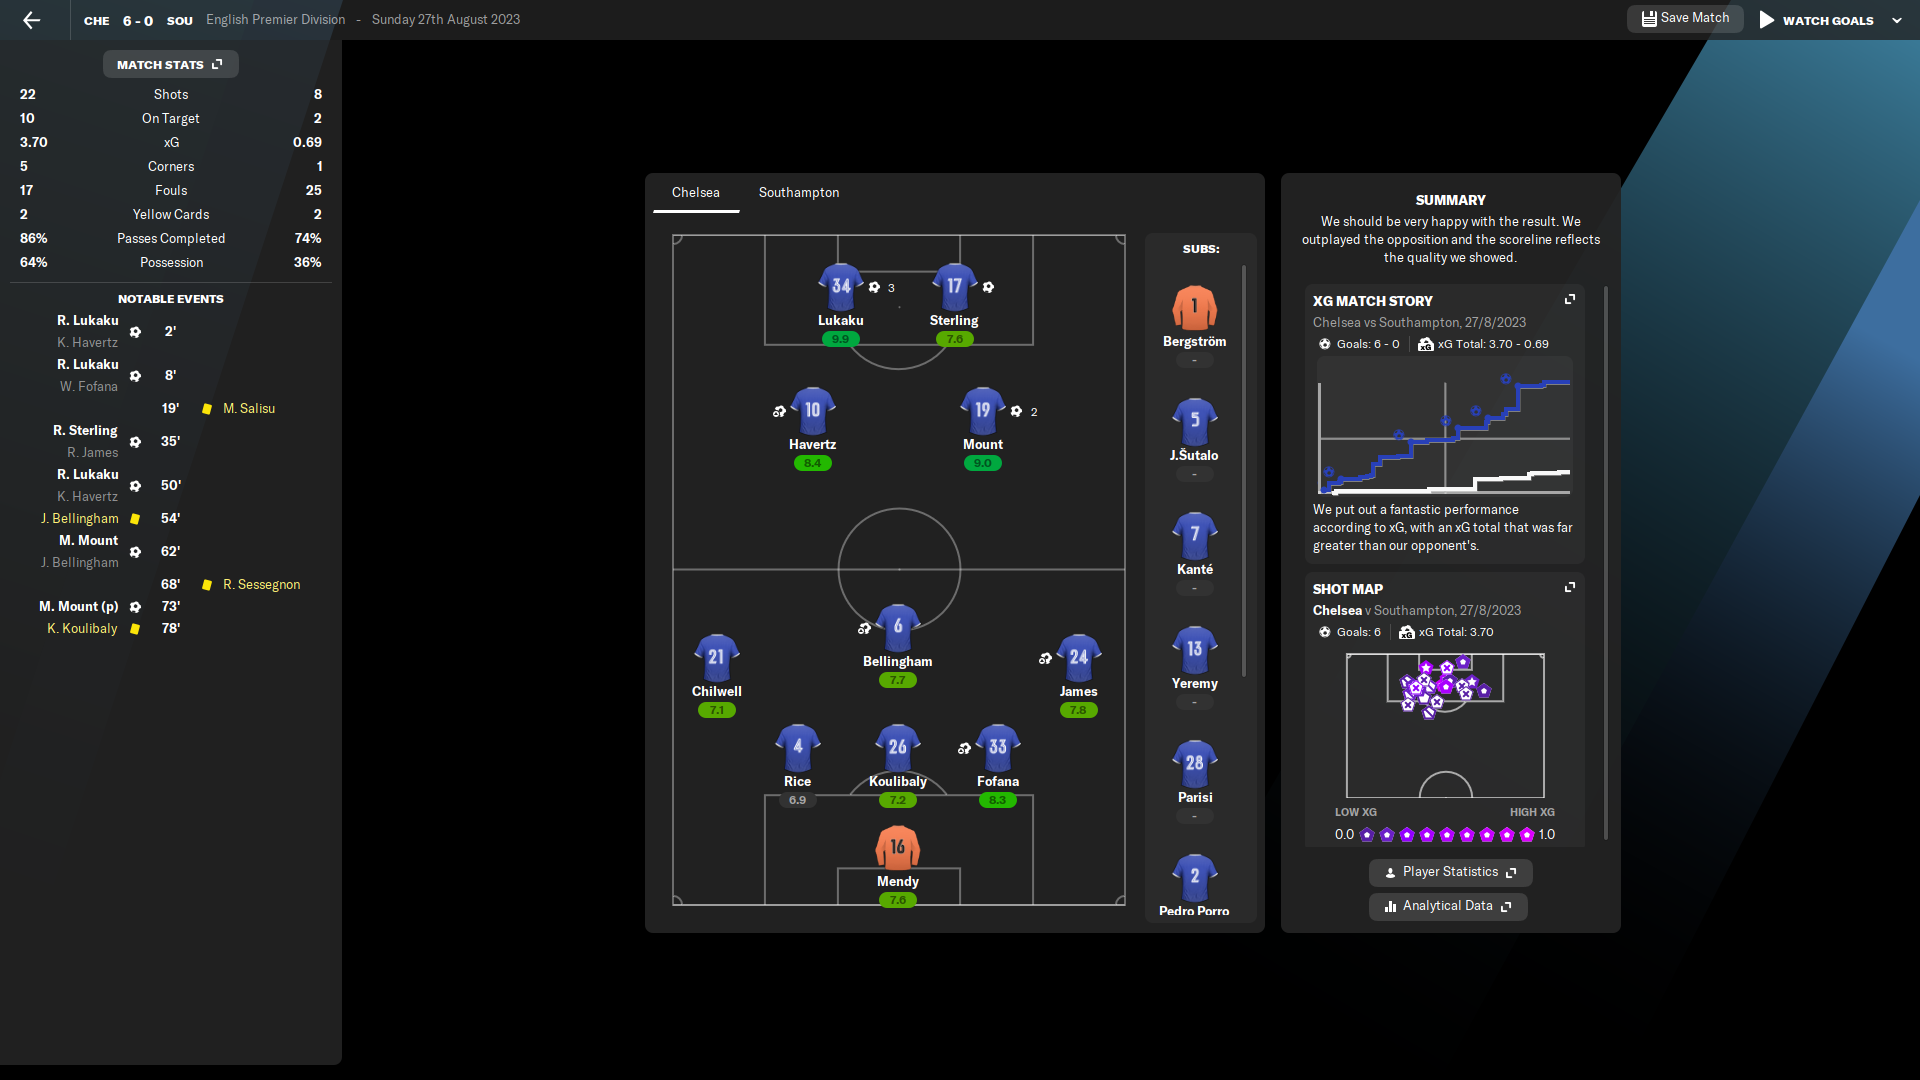Click the summary panel scrollbar
Image resolution: width=1920 pixels, height=1080 pixels.
1606,560
